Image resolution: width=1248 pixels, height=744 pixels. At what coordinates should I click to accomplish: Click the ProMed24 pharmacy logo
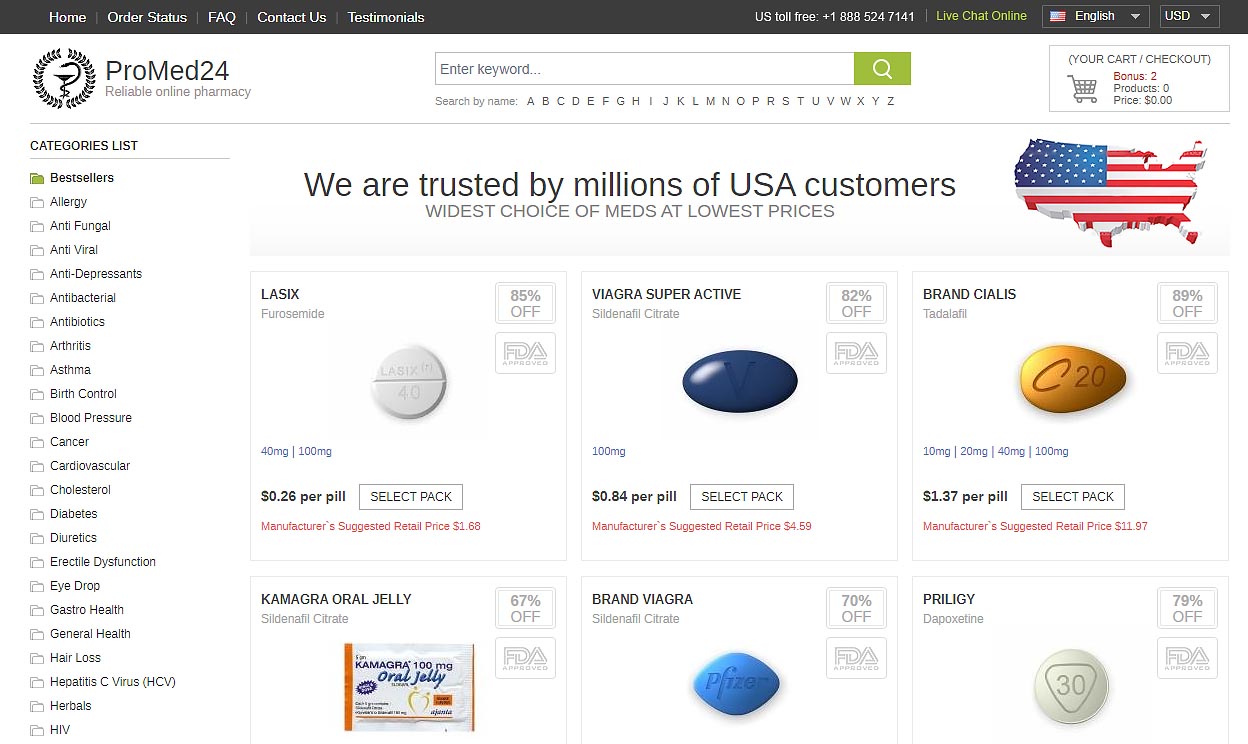pos(64,78)
